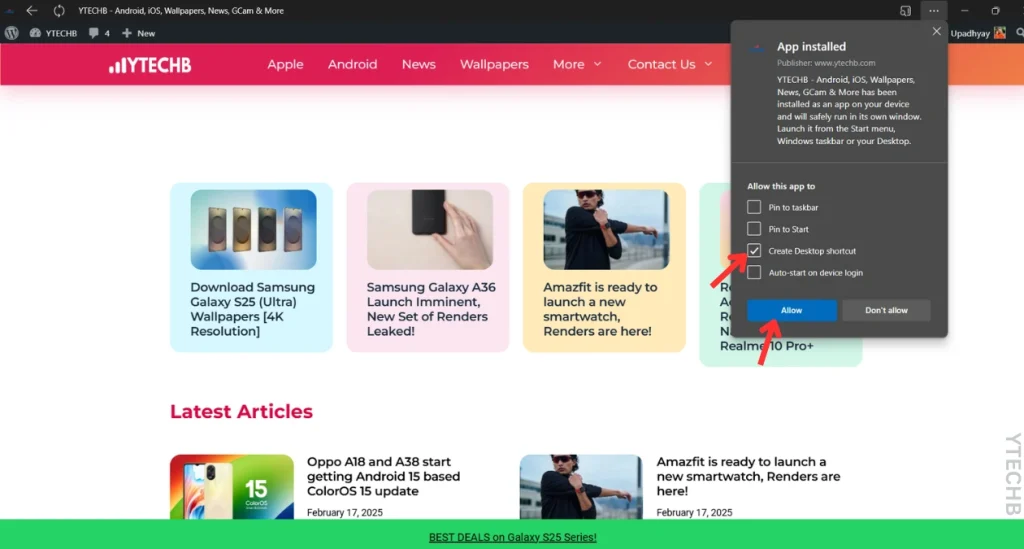Open the Android menu item
Viewport: 1024px width, 549px height.
(x=353, y=64)
